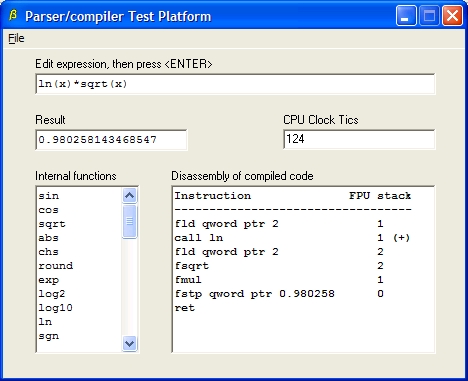
Task: Select sin in Internal functions list
Action: (49, 196)
